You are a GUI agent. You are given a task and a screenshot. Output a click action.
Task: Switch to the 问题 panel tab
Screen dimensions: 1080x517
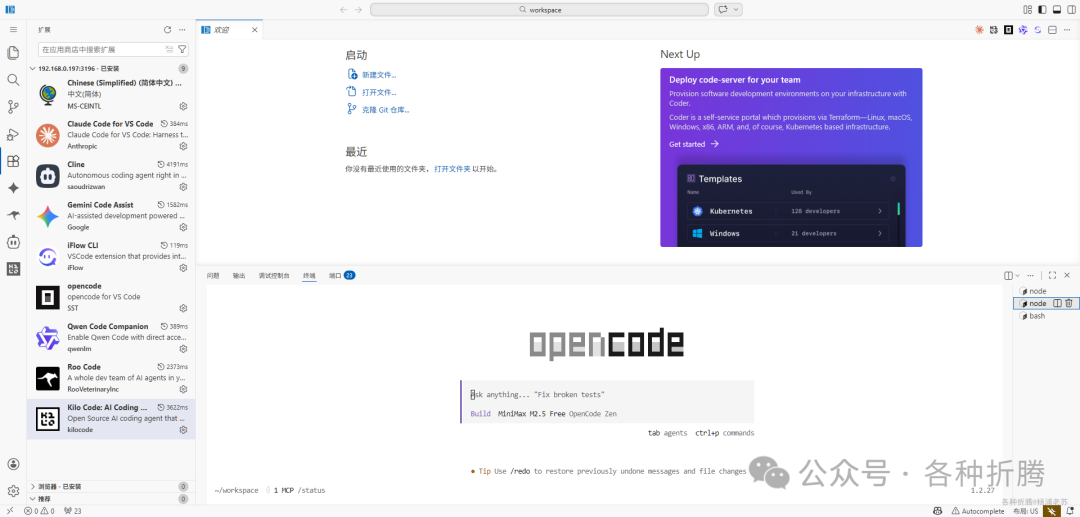[x=213, y=275]
